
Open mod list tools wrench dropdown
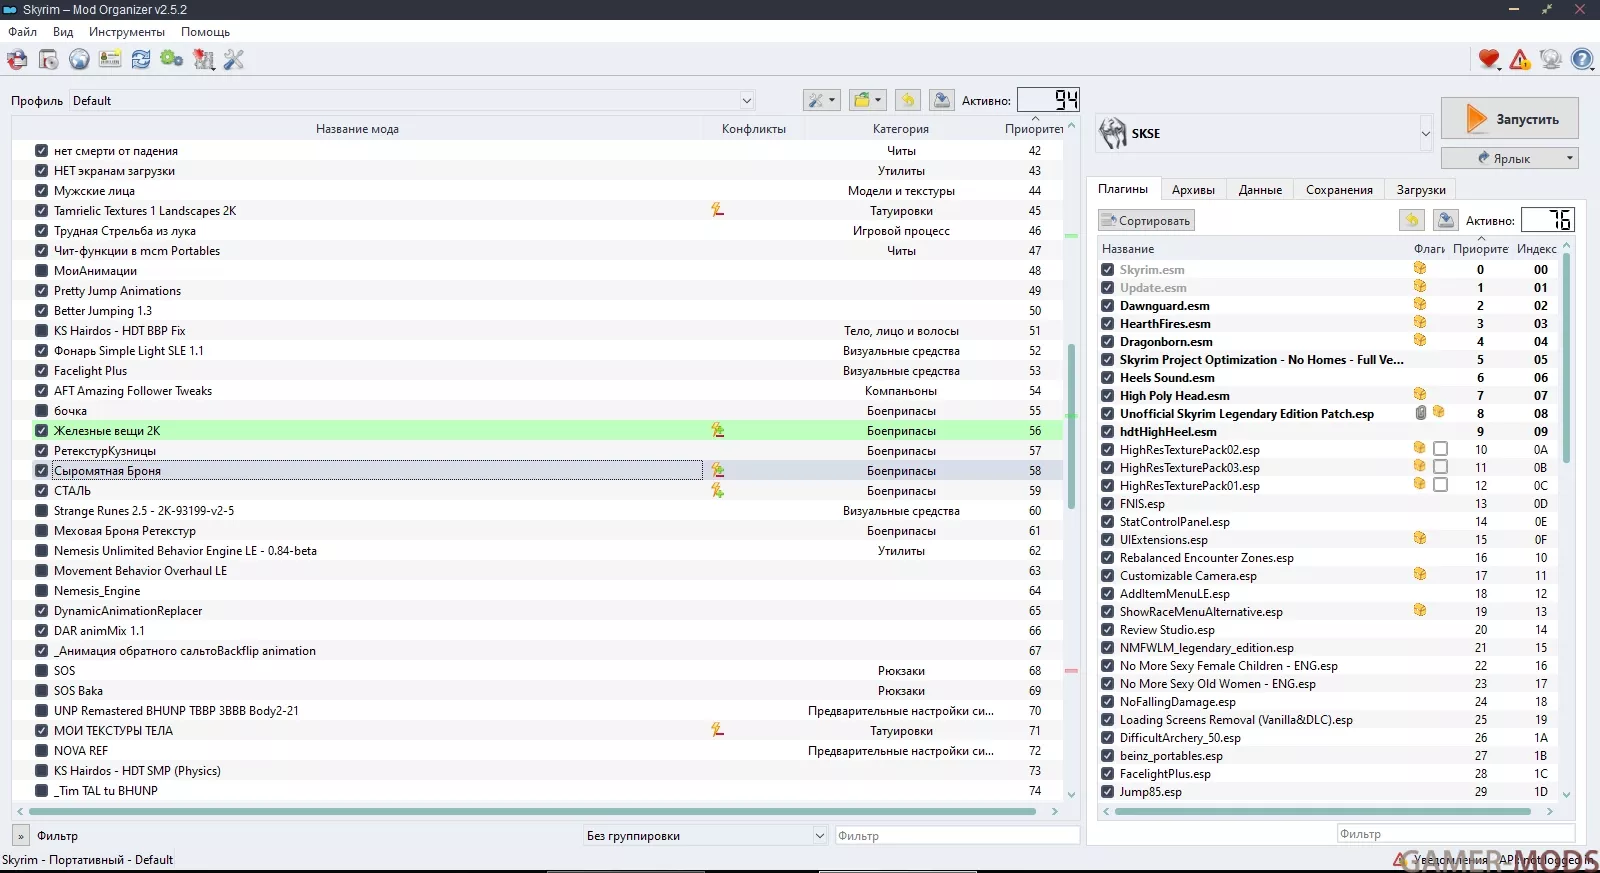[821, 100]
